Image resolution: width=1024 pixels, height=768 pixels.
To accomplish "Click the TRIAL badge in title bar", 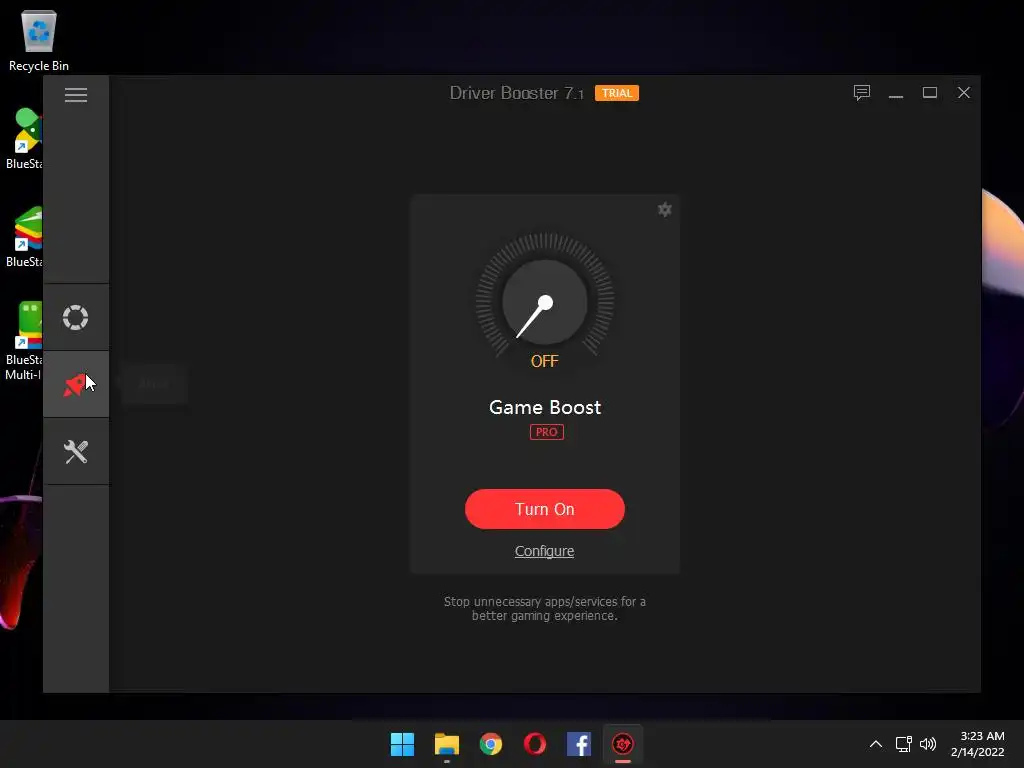I will 616,93.
